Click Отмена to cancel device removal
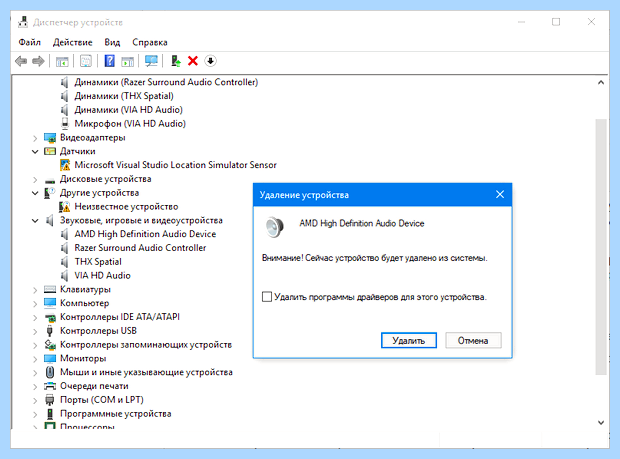The image size is (620, 459). click(x=473, y=340)
